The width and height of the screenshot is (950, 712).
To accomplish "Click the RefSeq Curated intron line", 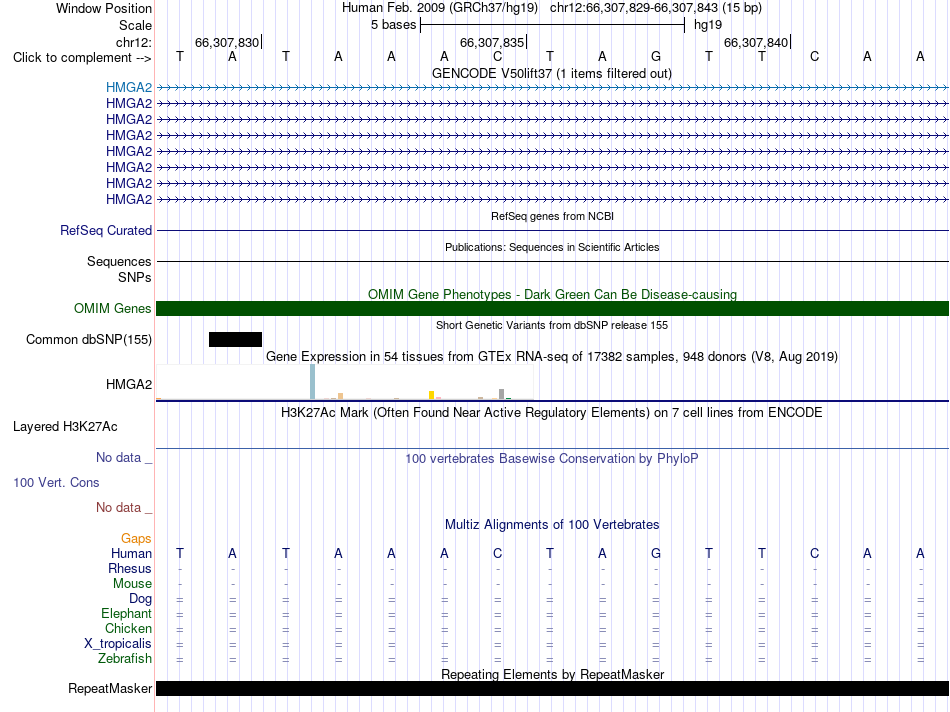I will pos(552,230).
